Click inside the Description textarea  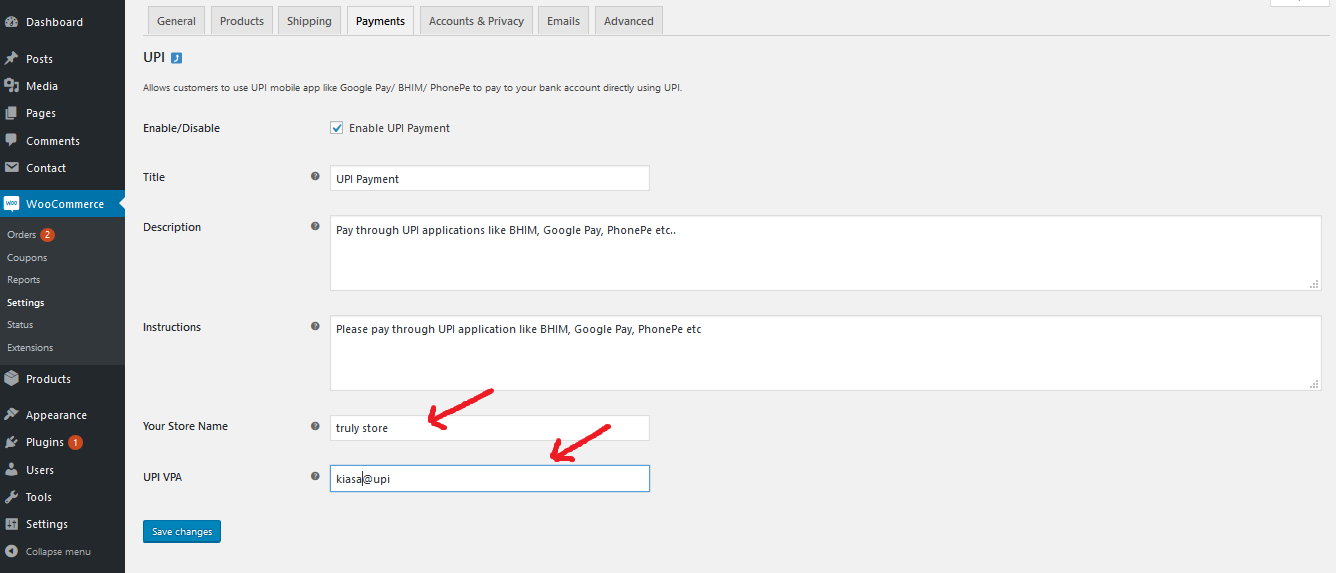pos(826,253)
